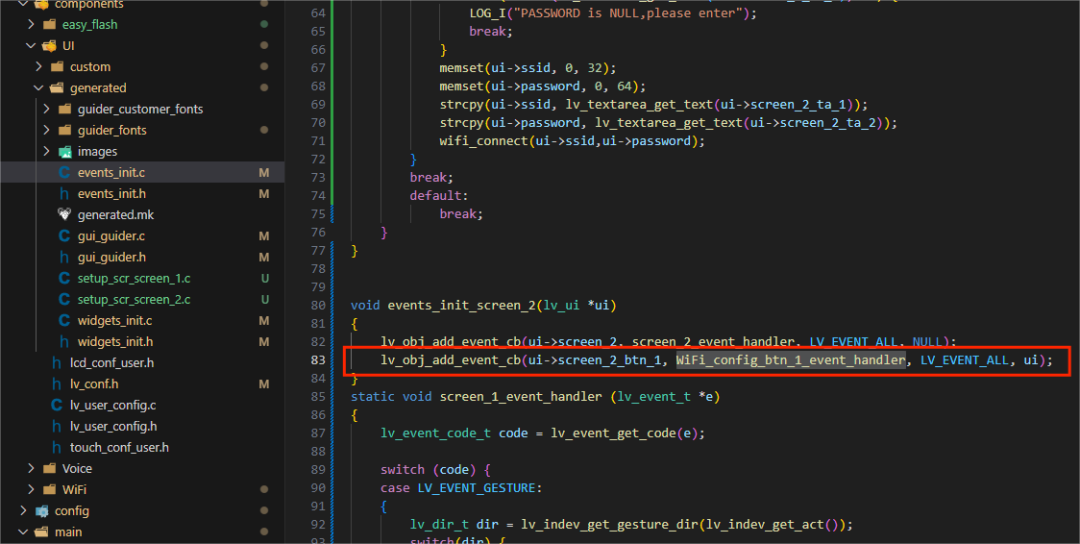Click the C icon of lv_user_config.c
Image resolution: width=1080 pixels, height=544 pixels.
(x=56, y=405)
